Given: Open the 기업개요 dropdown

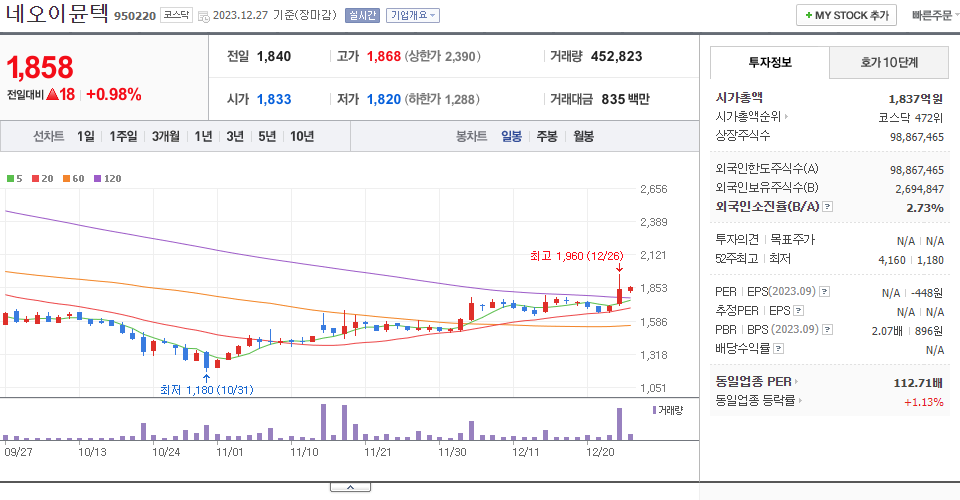Looking at the screenshot, I should (413, 15).
